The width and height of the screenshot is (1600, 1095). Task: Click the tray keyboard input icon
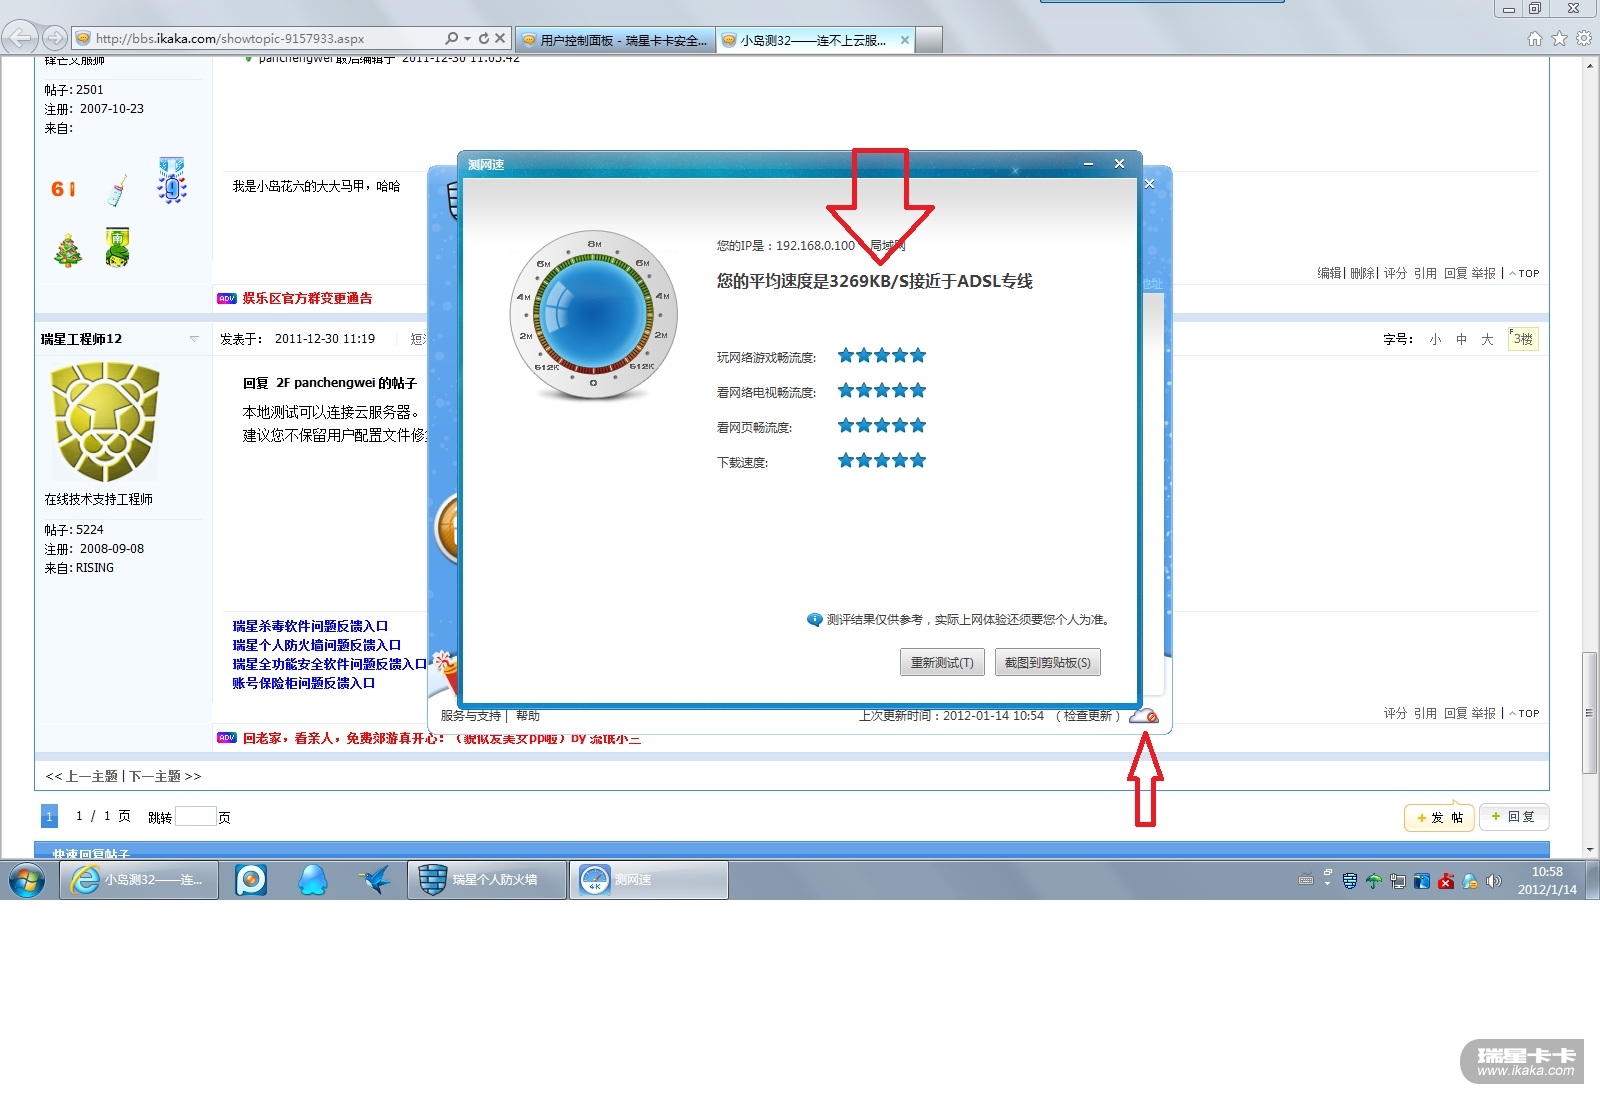pos(1305,881)
